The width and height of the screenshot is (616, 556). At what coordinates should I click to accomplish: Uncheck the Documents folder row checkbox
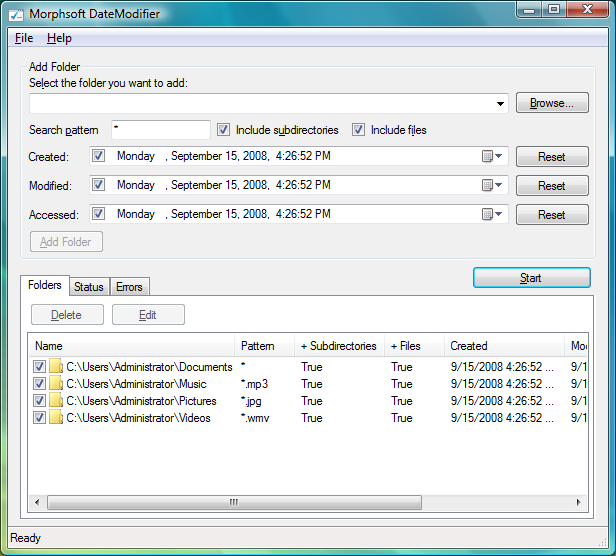point(39,367)
